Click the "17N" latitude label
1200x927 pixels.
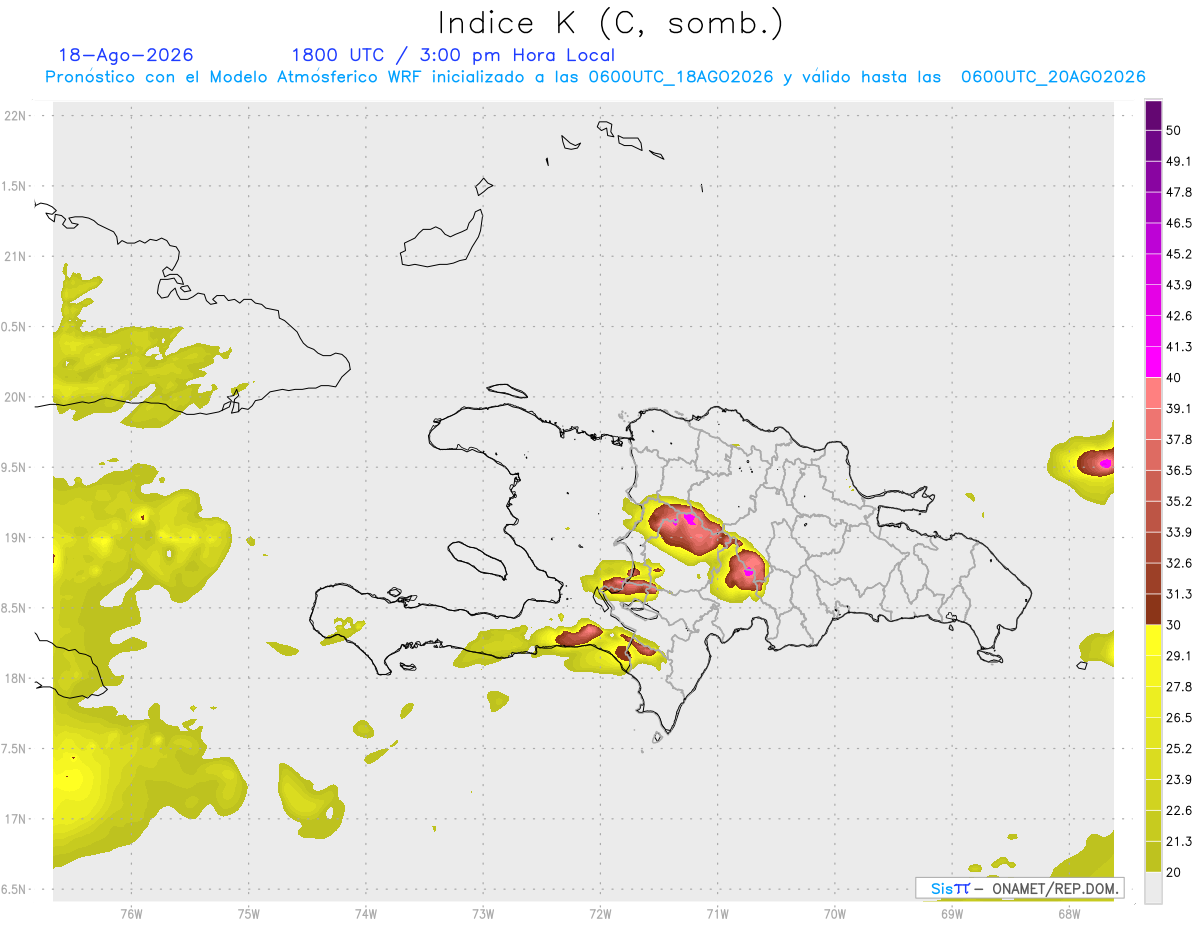pos(17,819)
